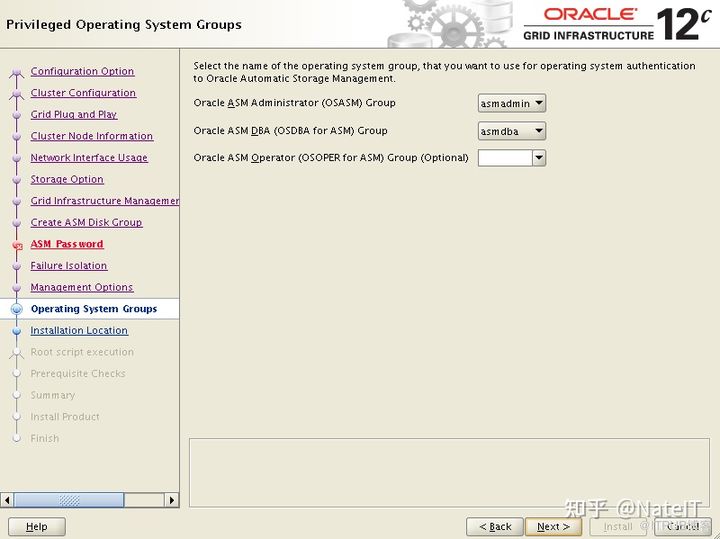
Task: Click the Back button
Action: pyautogui.click(x=495, y=527)
